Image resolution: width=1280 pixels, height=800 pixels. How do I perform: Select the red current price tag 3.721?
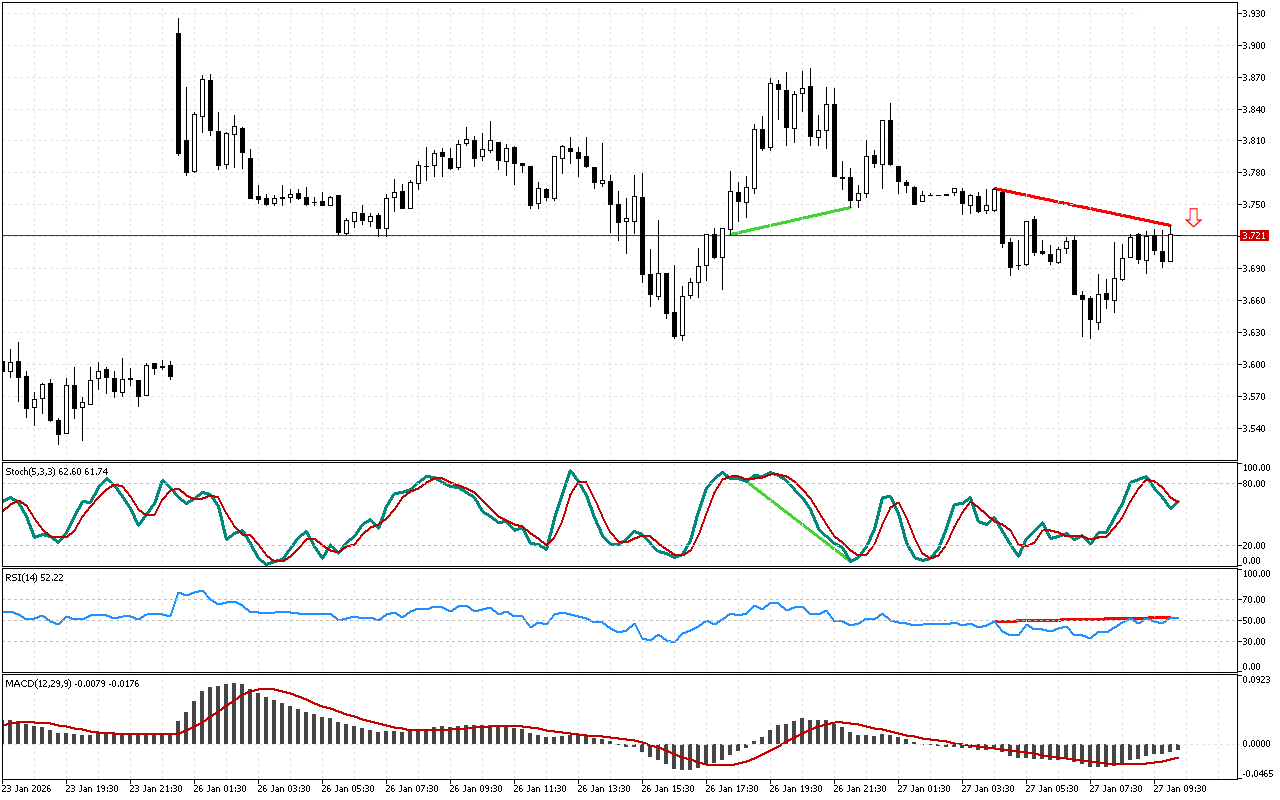pos(1254,236)
